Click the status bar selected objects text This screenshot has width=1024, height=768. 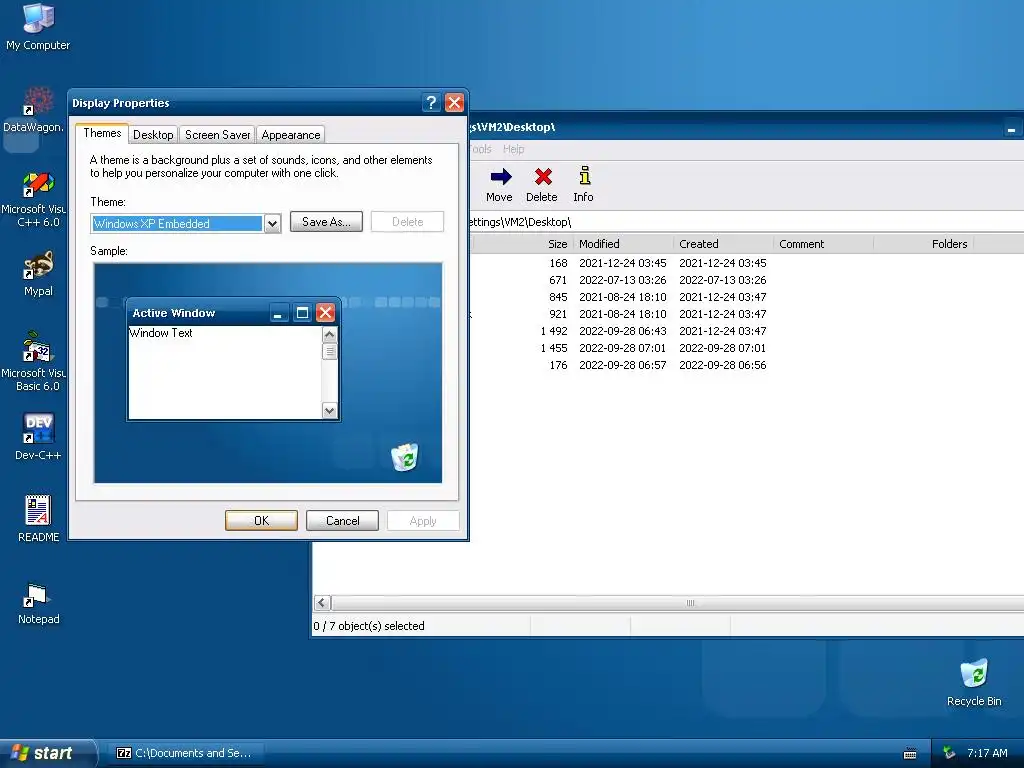[x=369, y=626]
